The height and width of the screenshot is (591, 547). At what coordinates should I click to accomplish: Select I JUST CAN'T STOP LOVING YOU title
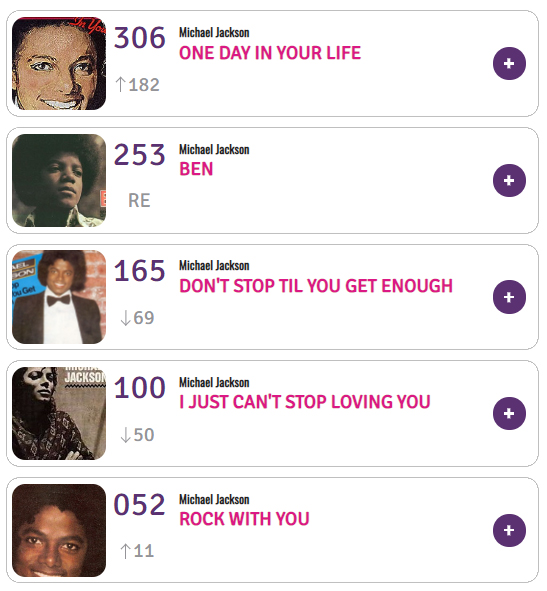305,402
